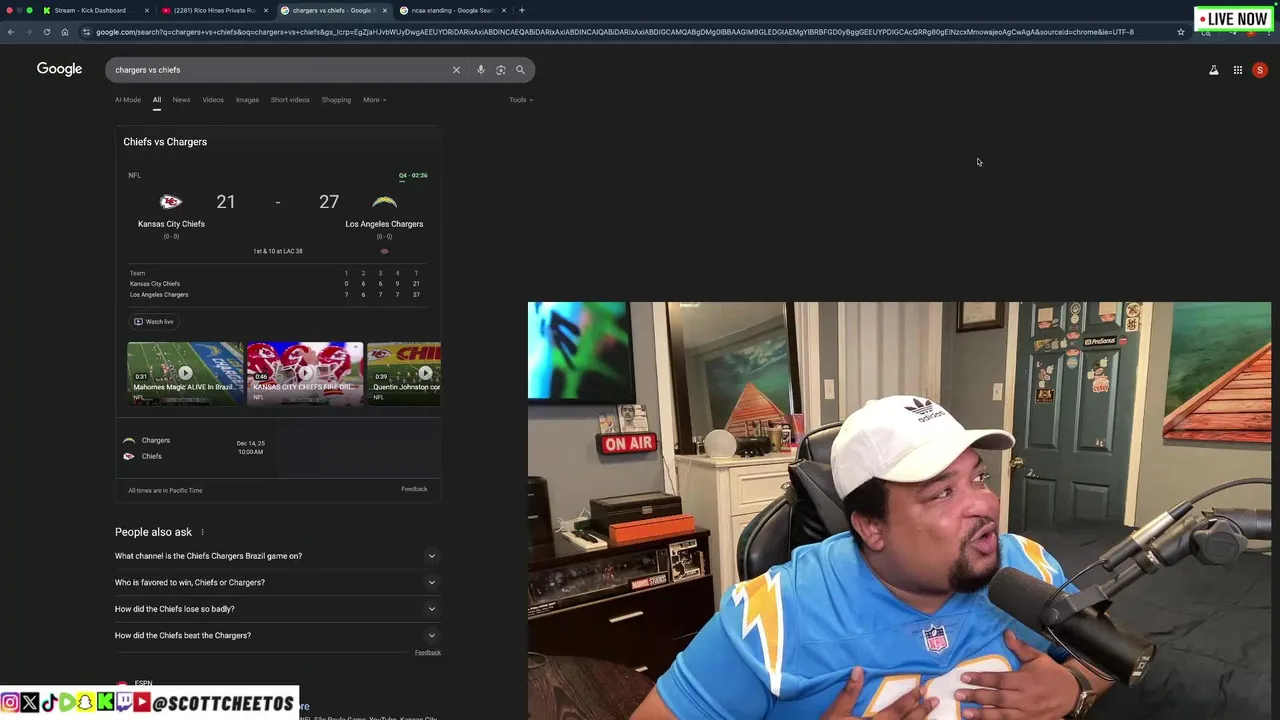Click the Los Angeles Chargers team name
The image size is (1280, 720).
tap(384, 224)
